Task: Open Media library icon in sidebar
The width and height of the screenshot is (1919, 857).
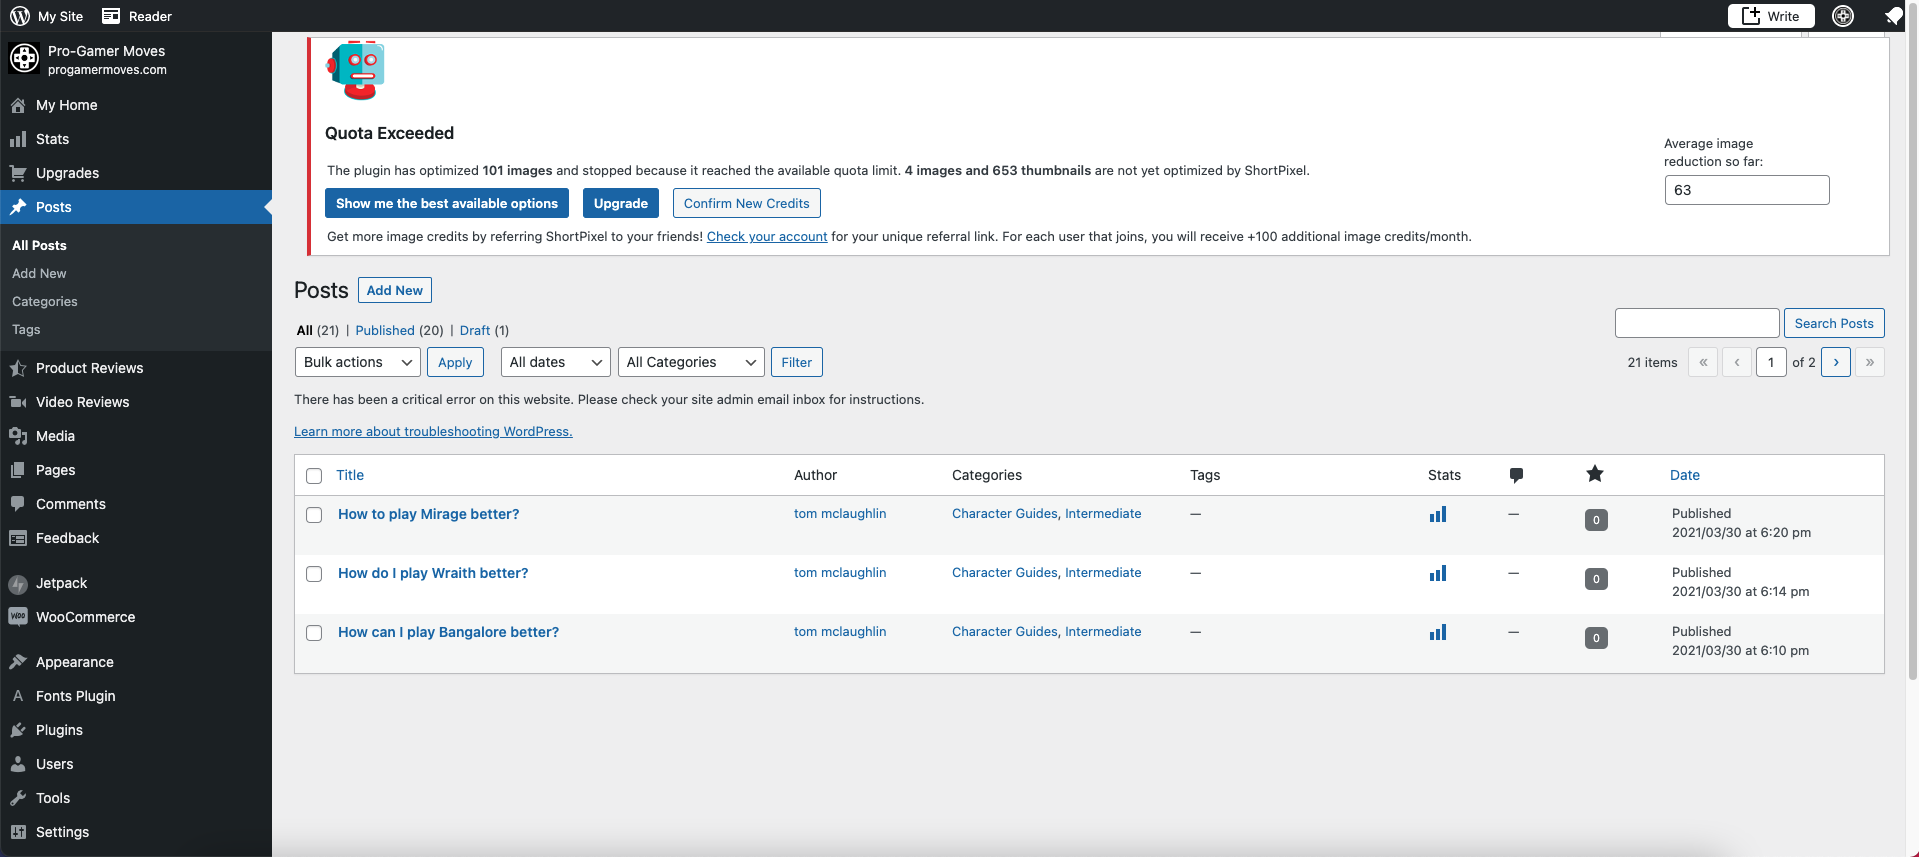Action: point(18,436)
